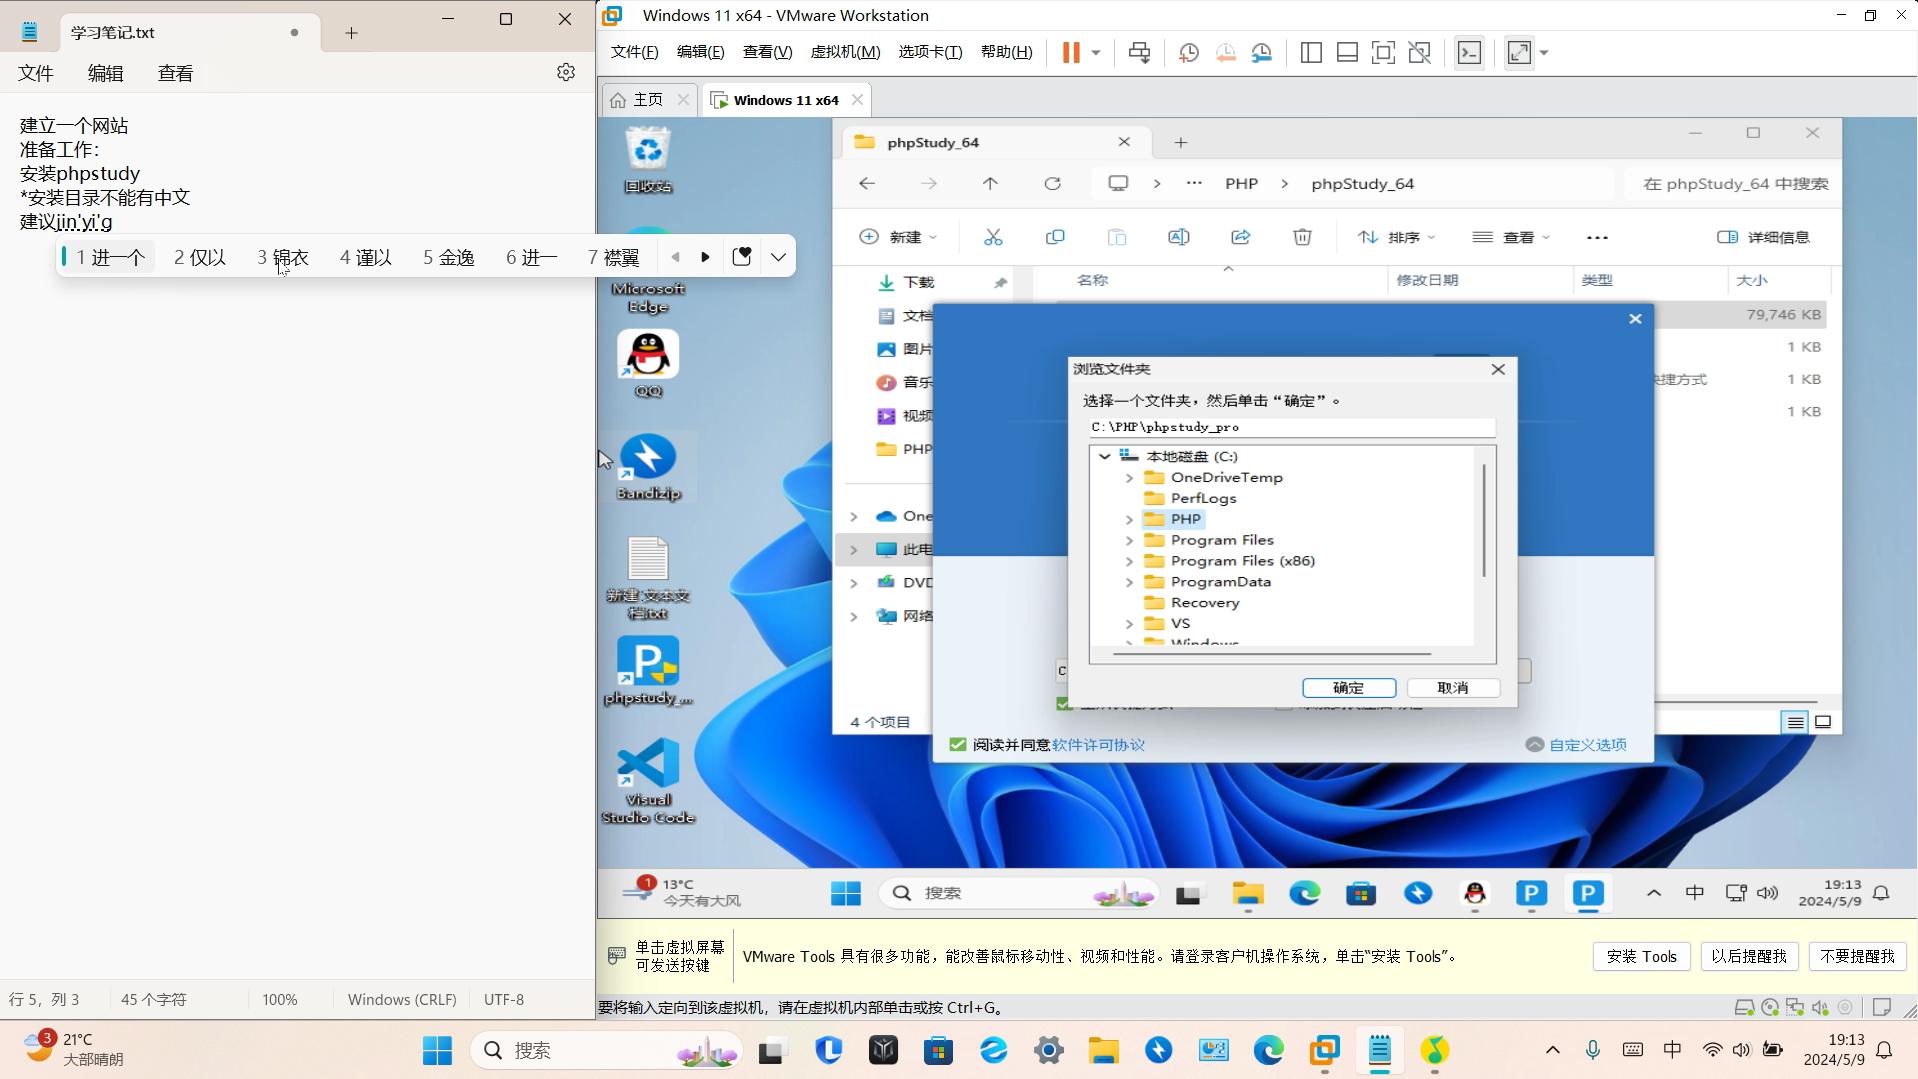Click Explorer cut scissors icon
Viewport: 1918px width, 1079px height.
point(993,237)
